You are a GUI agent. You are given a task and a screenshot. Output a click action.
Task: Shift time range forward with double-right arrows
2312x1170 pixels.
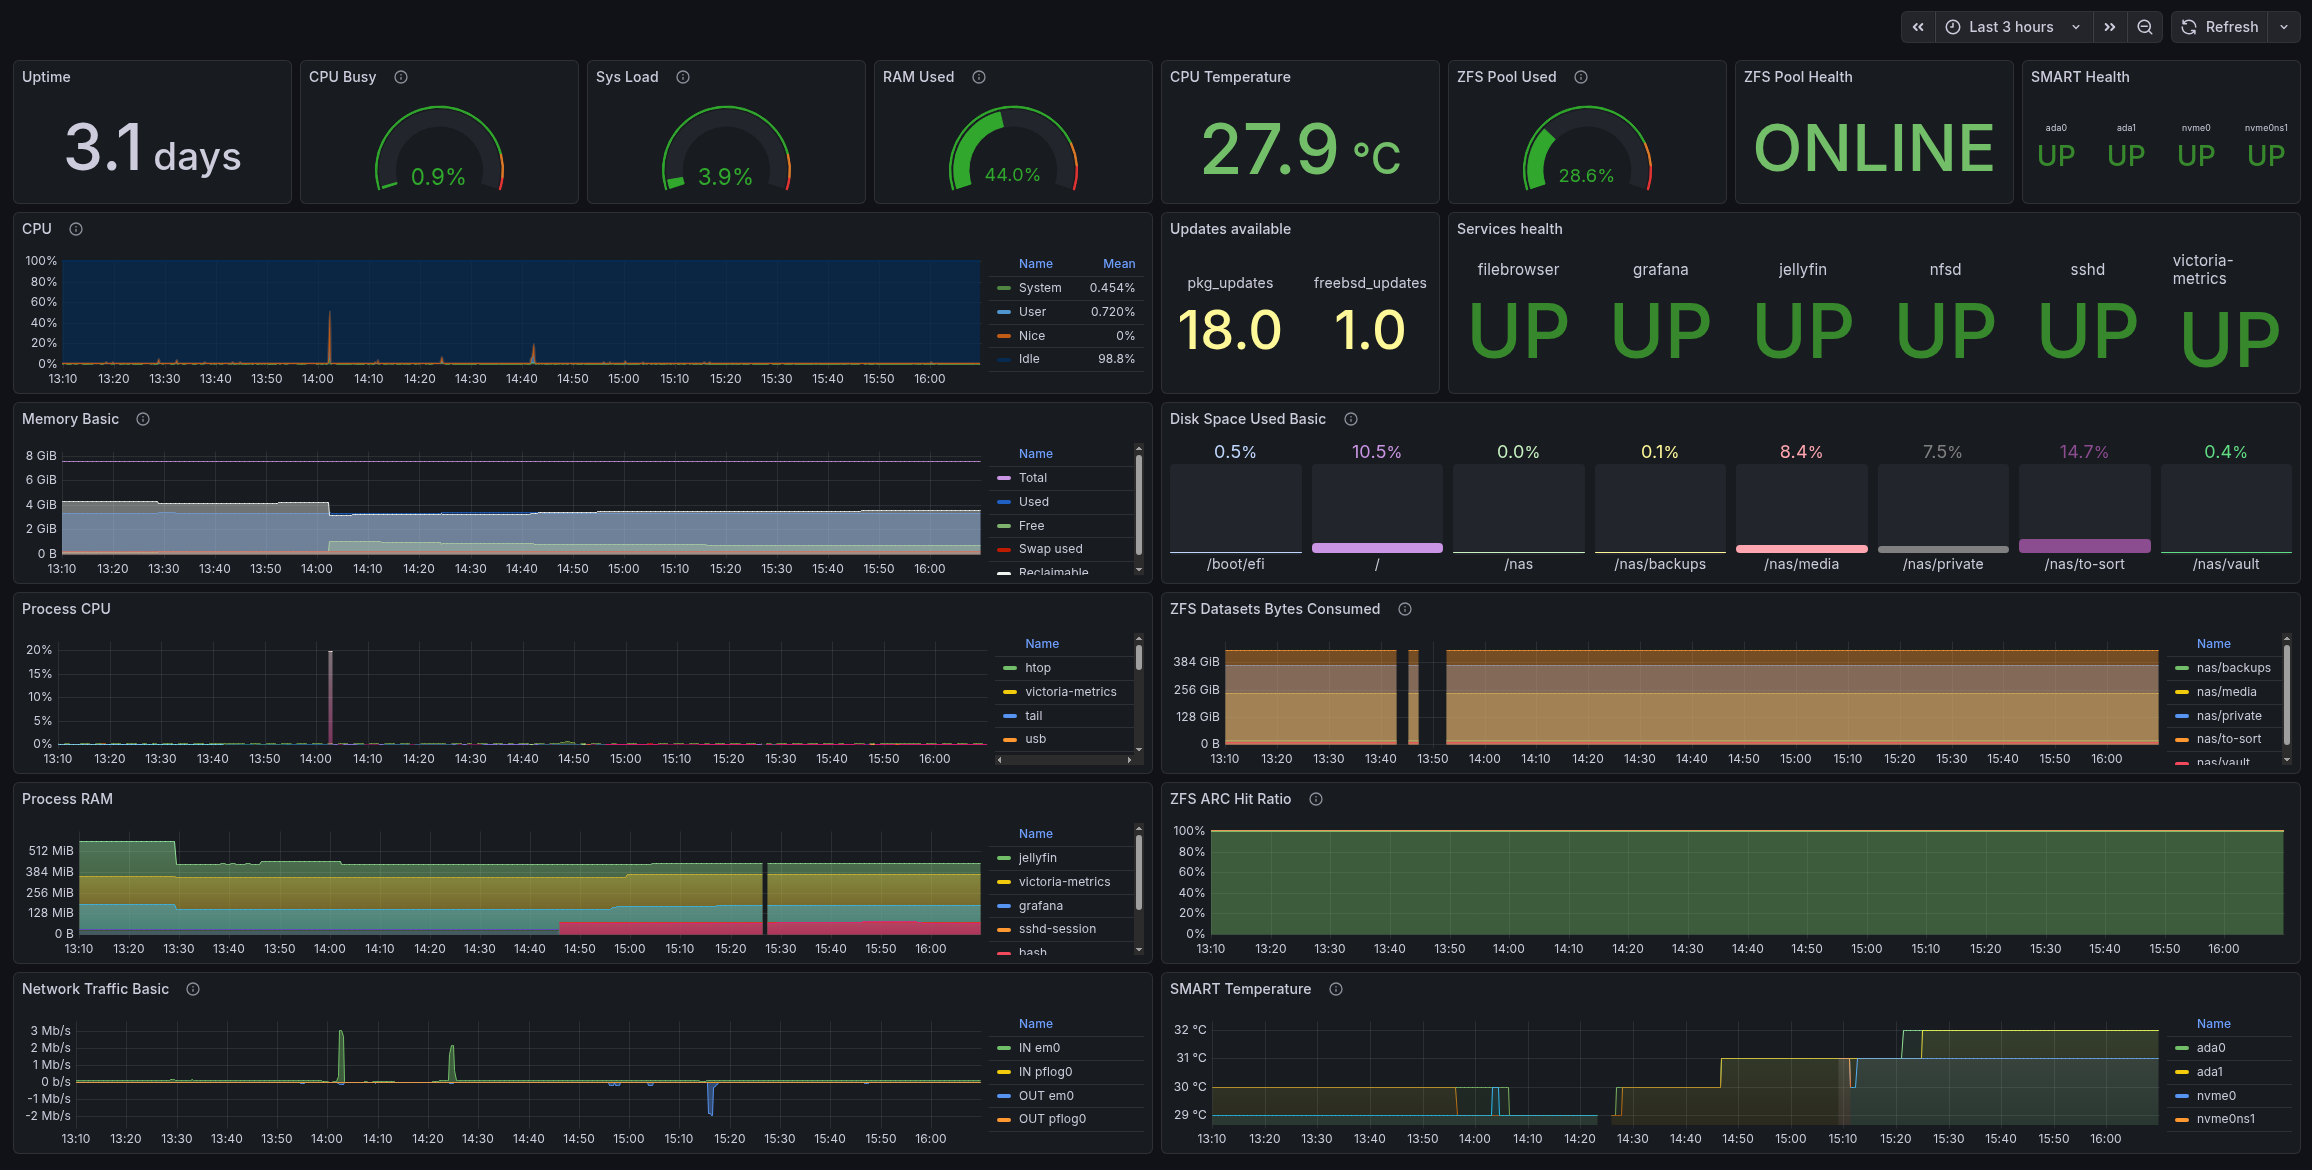(x=2109, y=27)
